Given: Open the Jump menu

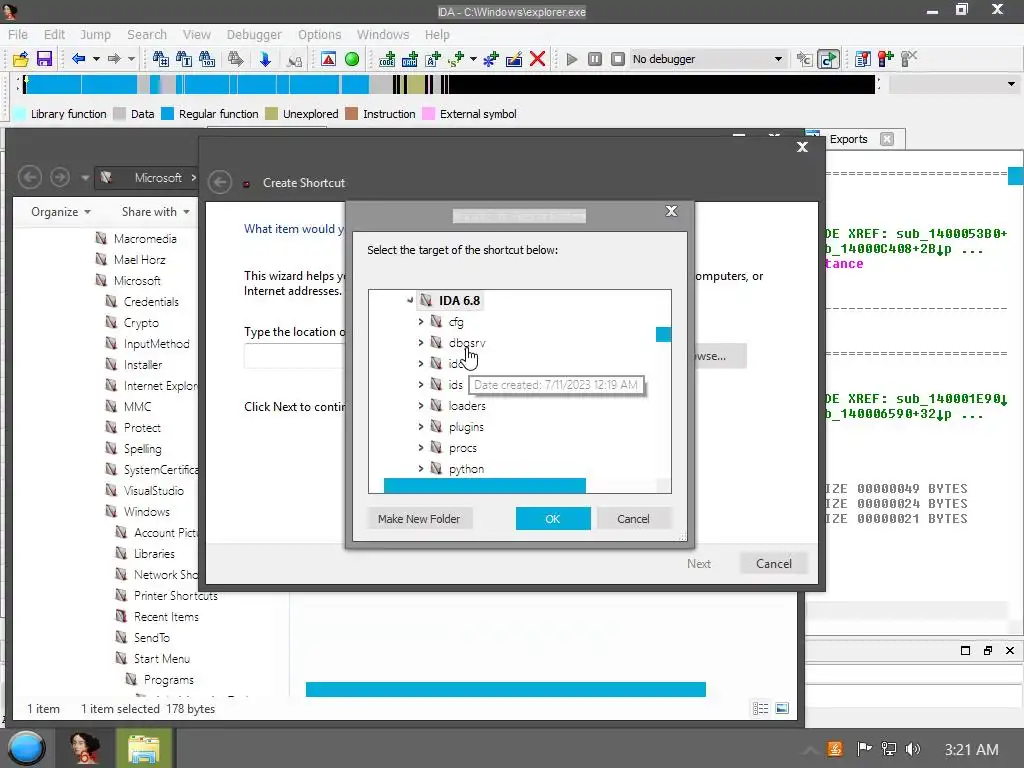Looking at the screenshot, I should [95, 35].
